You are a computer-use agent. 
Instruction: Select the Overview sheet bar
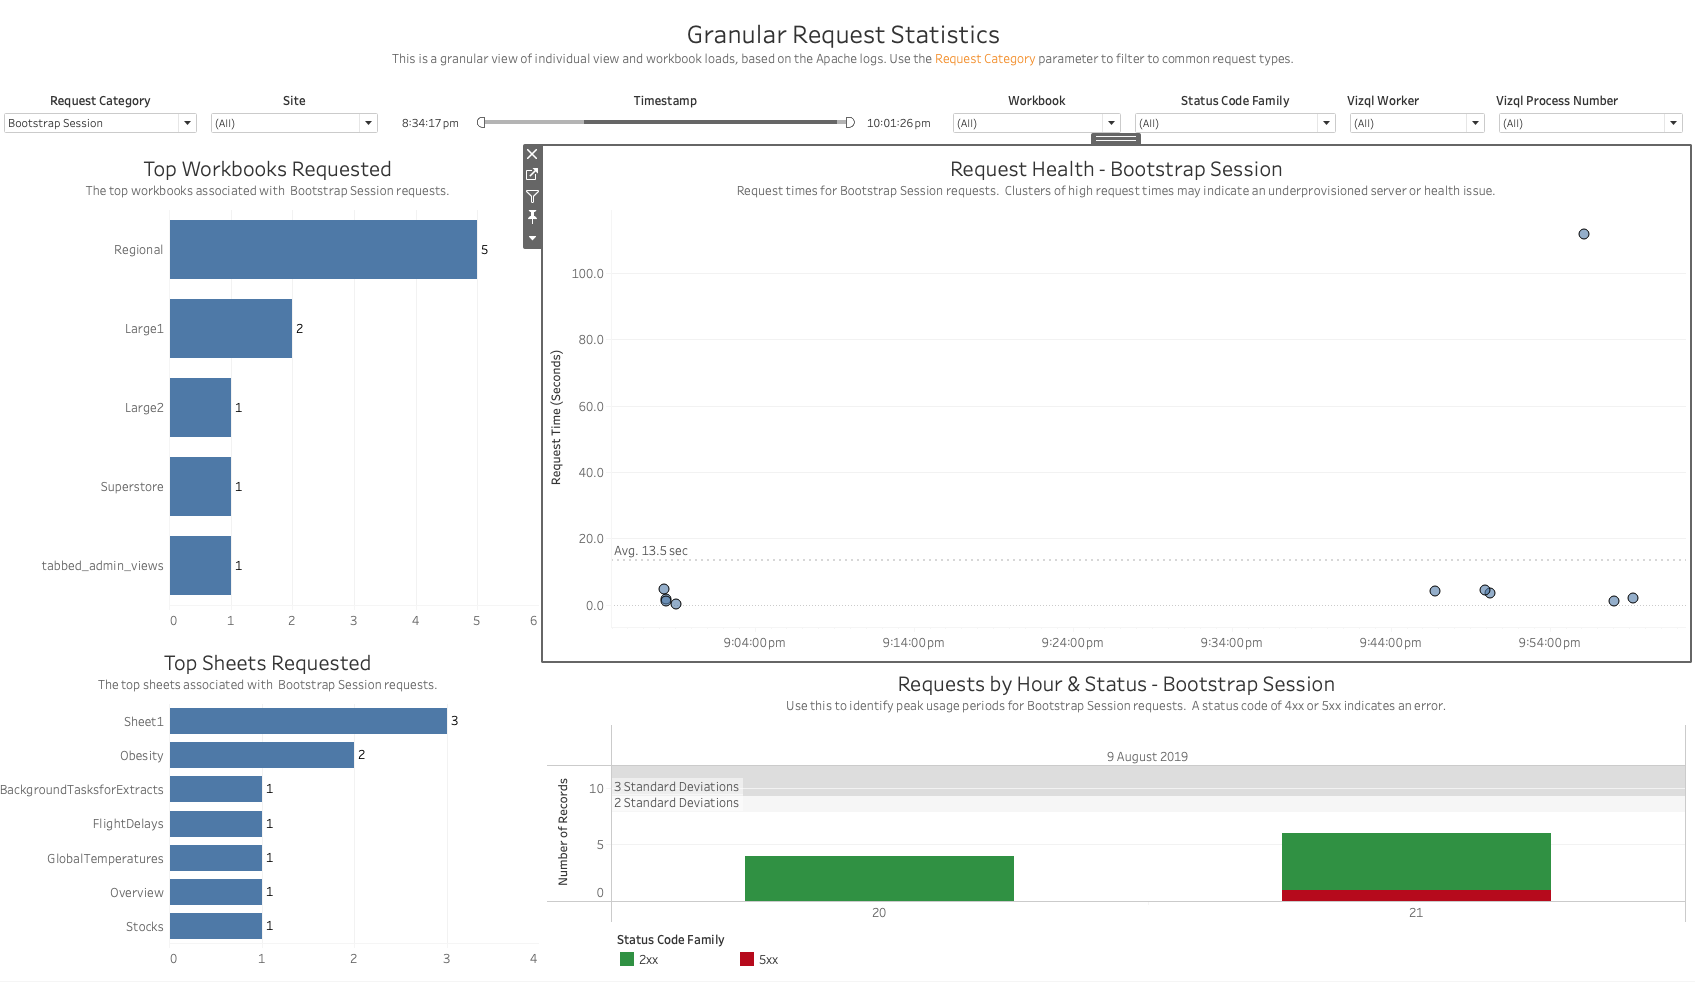click(216, 892)
